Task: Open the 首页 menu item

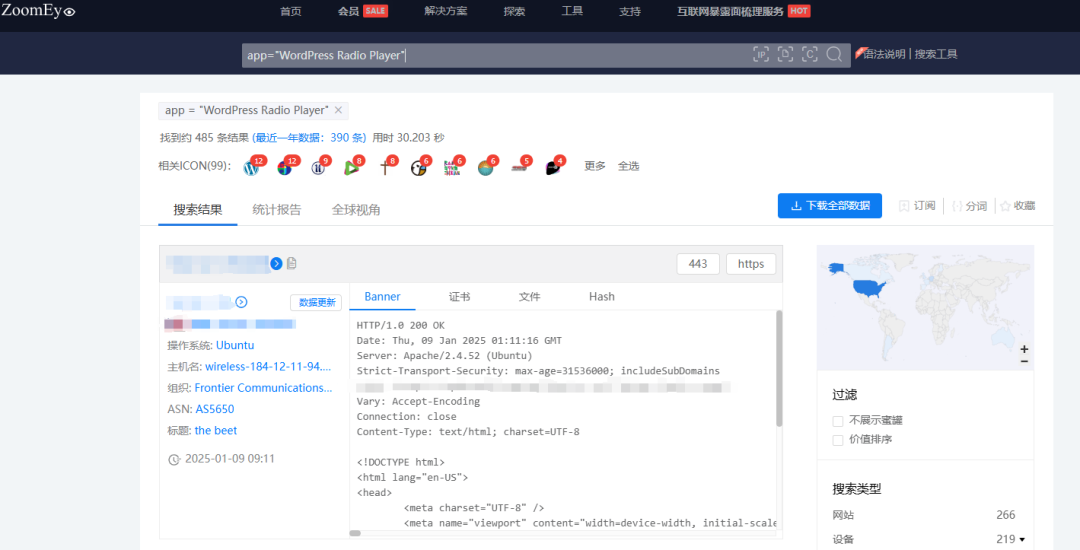Action: point(291,12)
